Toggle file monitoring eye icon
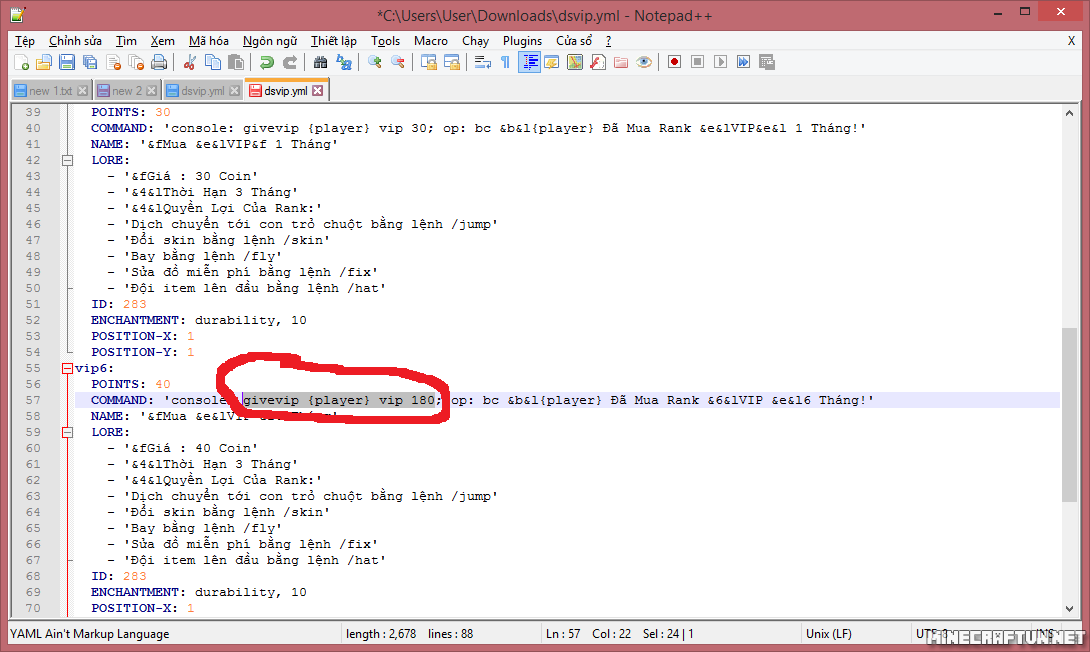Screen dimensions: 1090x652 tap(644, 63)
